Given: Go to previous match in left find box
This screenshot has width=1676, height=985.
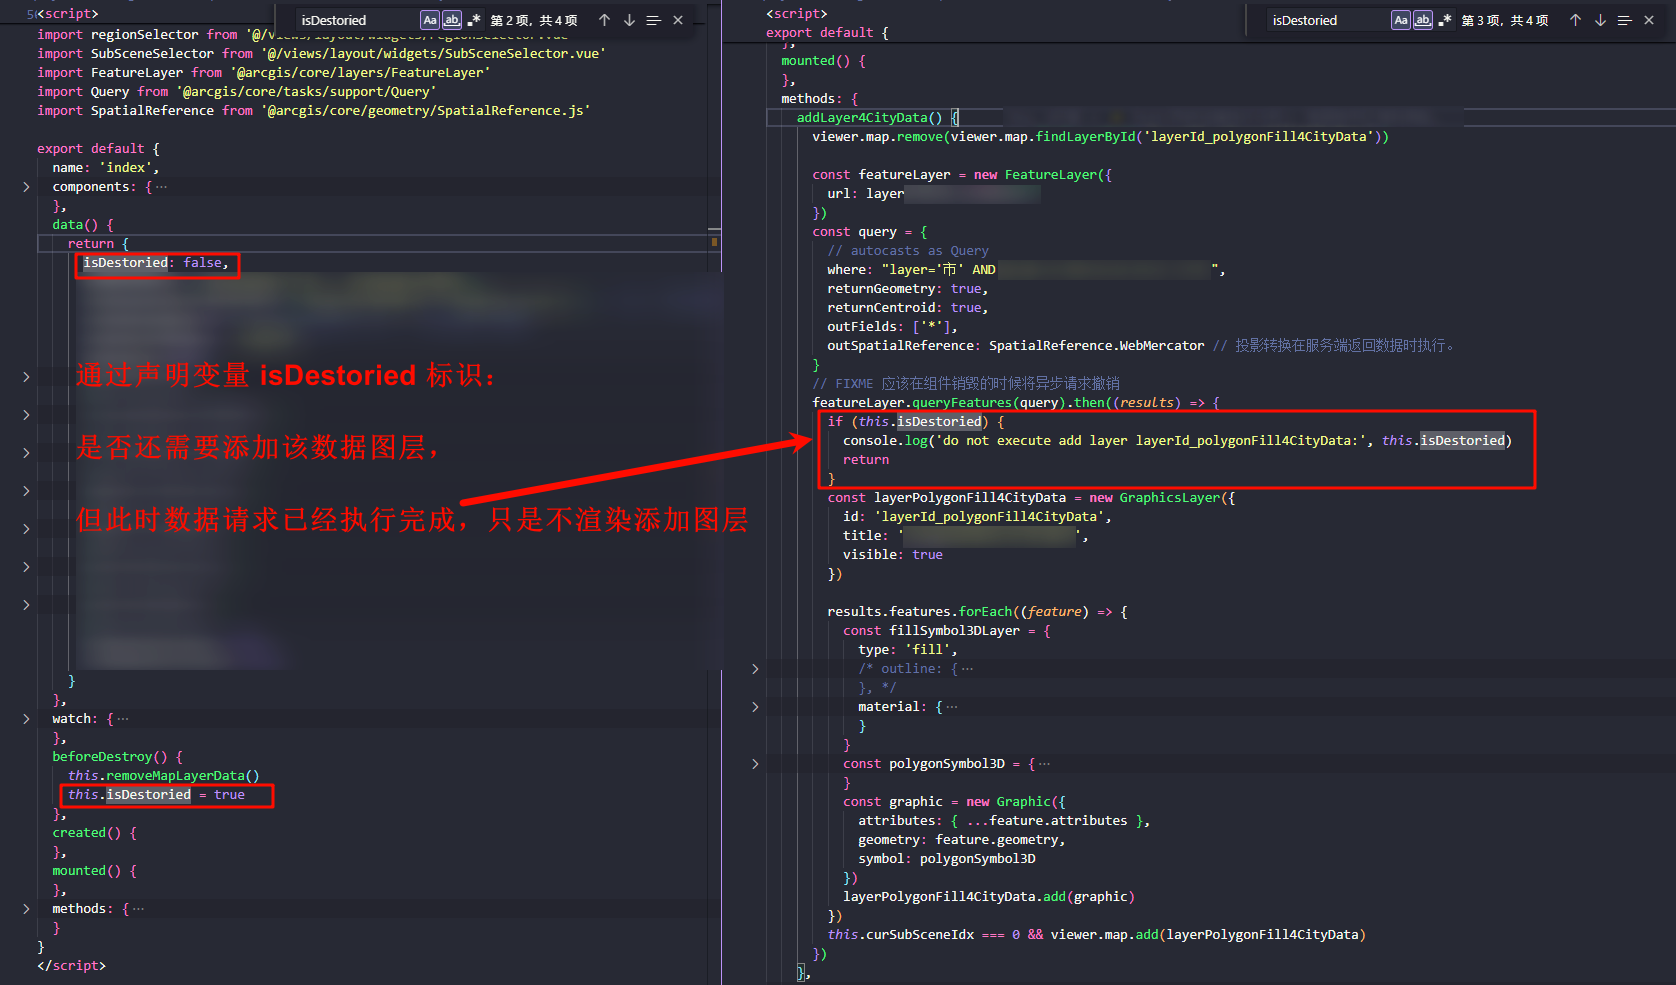Looking at the screenshot, I should [x=604, y=20].
